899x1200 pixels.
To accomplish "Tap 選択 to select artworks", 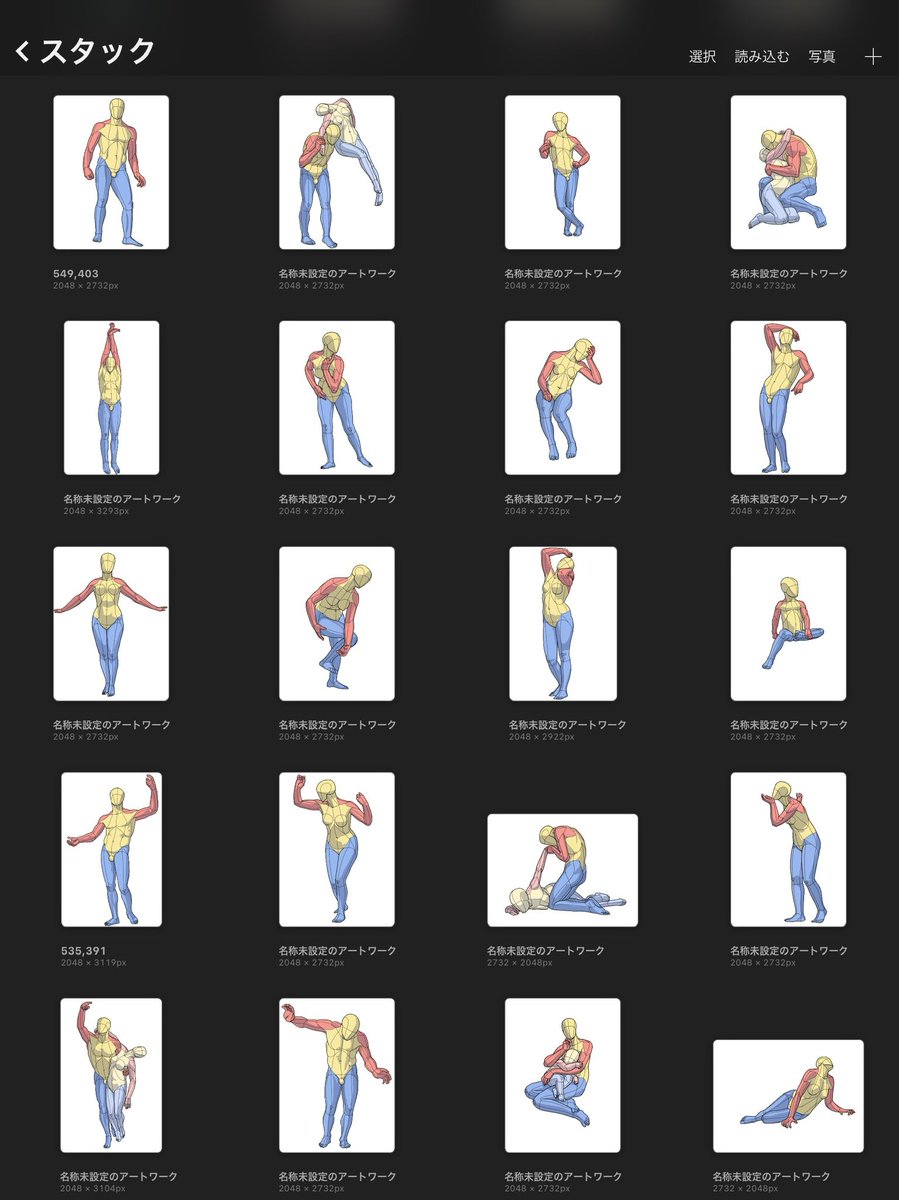I will pos(703,57).
